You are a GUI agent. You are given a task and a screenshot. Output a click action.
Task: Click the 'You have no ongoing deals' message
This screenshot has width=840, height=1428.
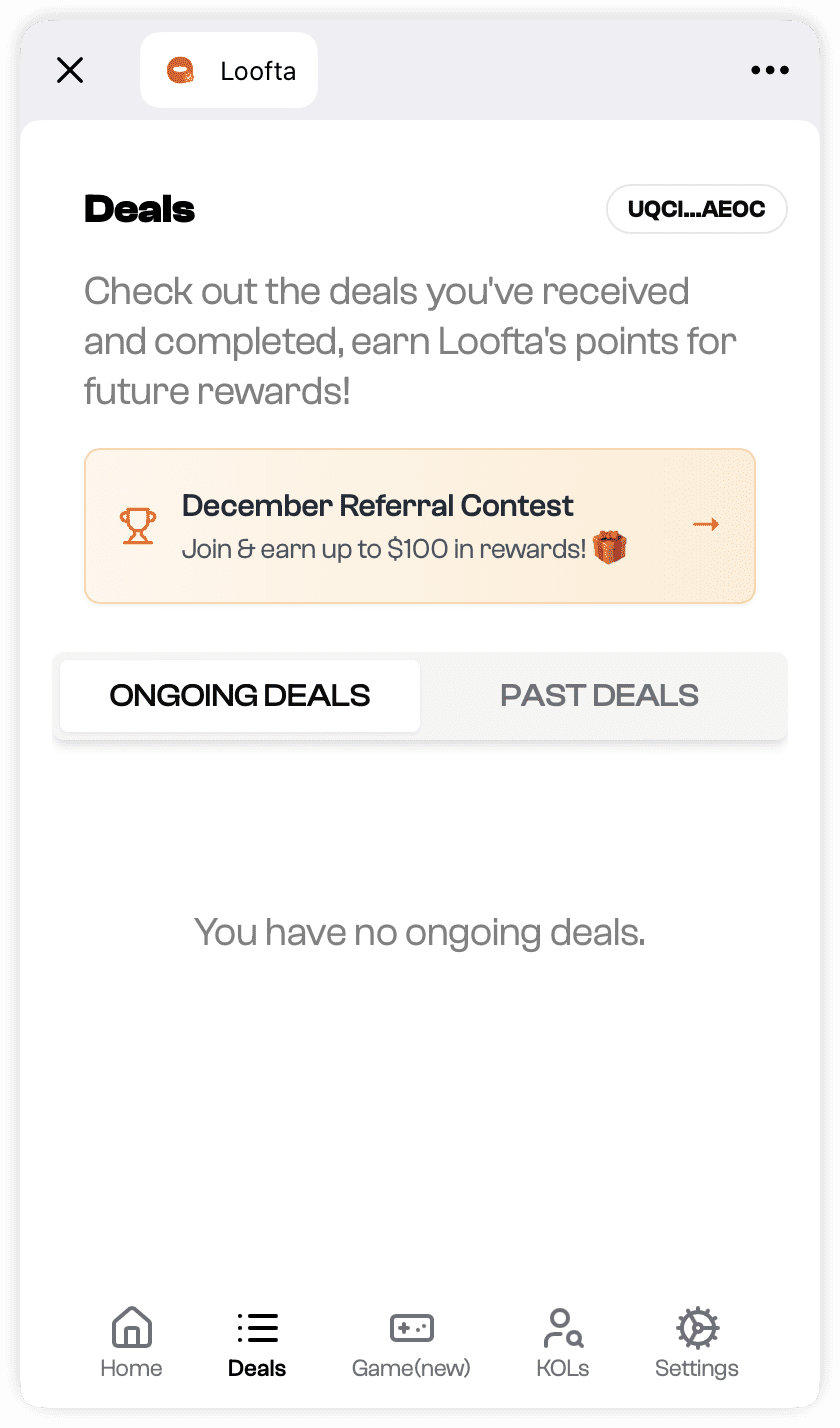(x=420, y=932)
